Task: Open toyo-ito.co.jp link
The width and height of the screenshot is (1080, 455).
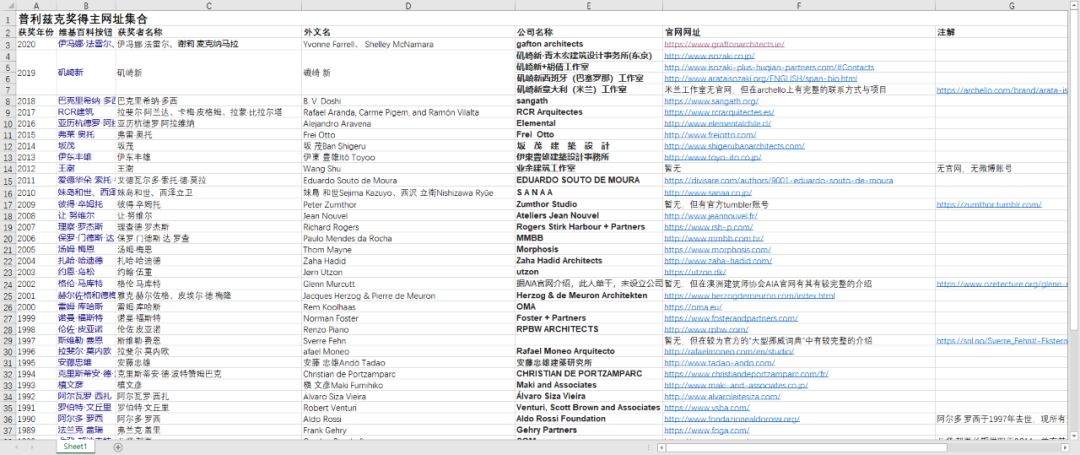Action: click(712, 157)
